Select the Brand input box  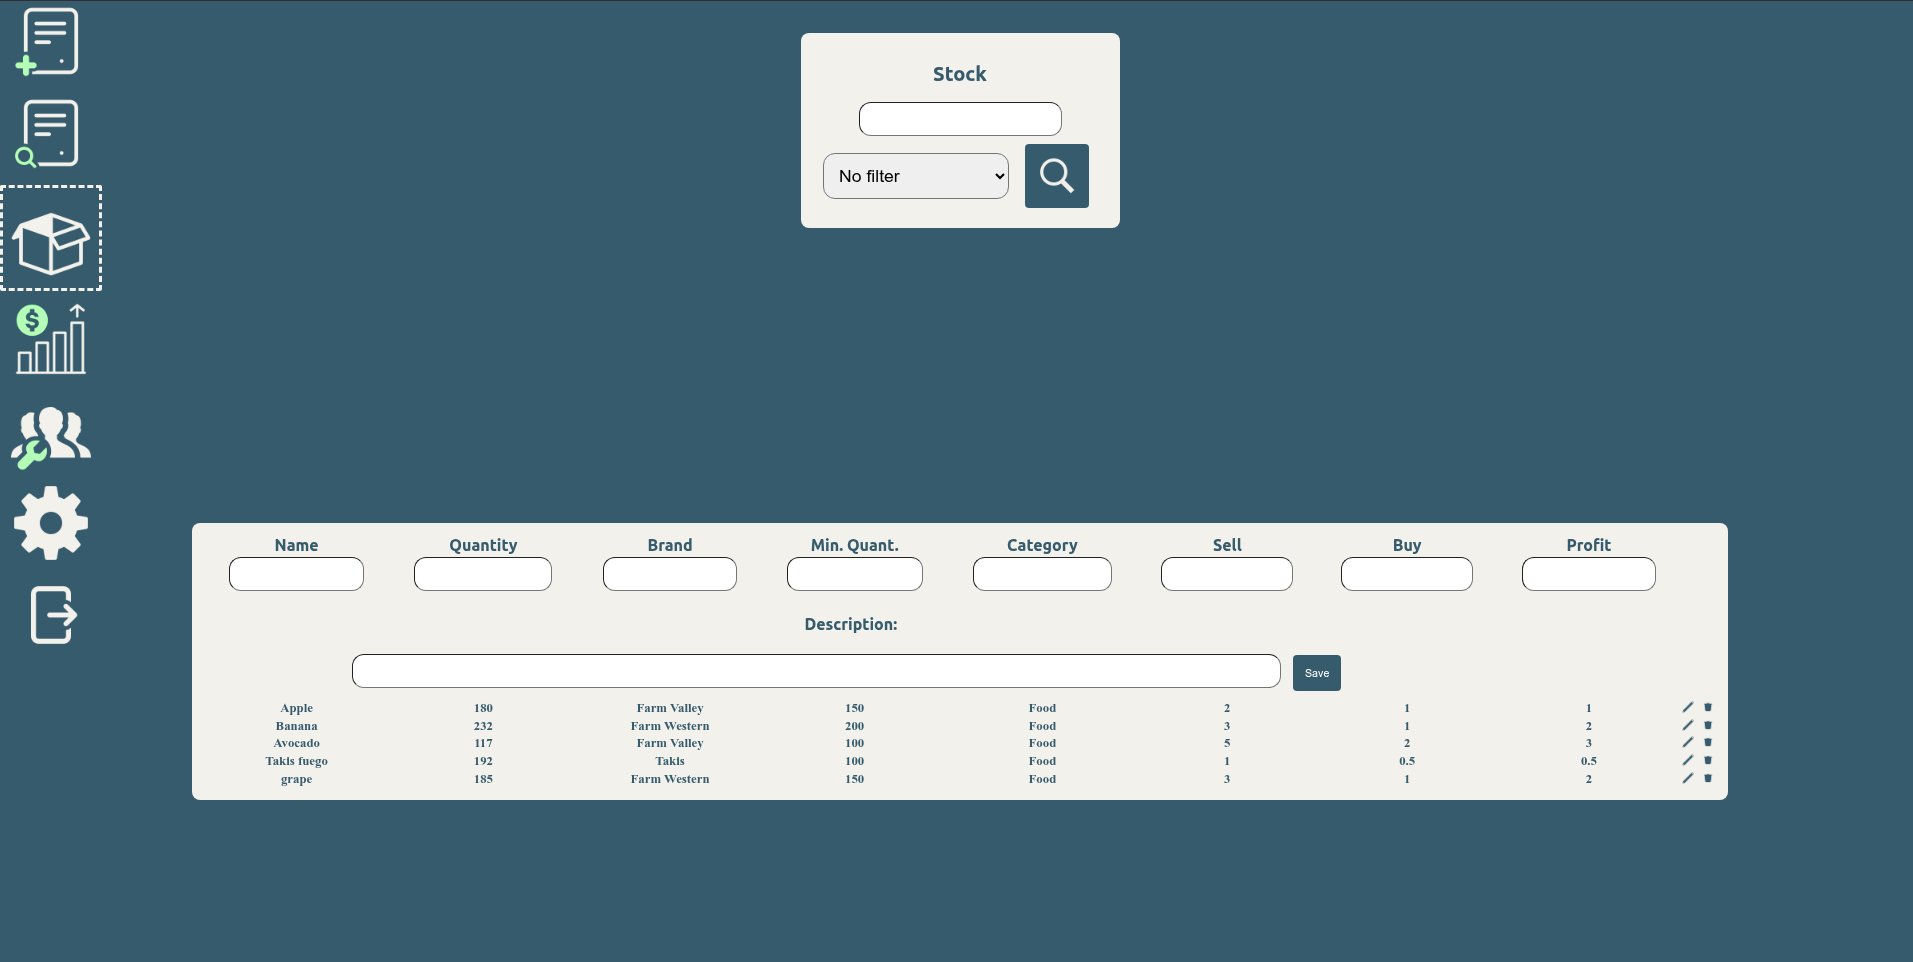point(669,573)
